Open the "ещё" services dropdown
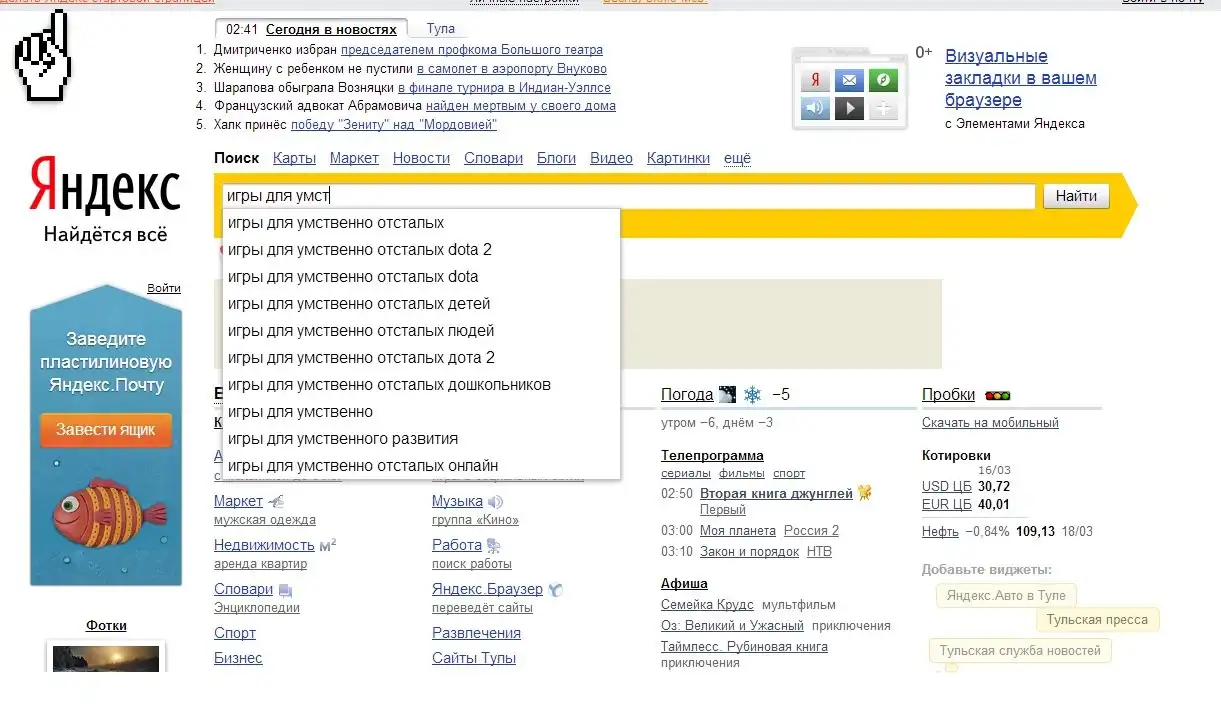The height and width of the screenshot is (713, 1221). pyautogui.click(x=737, y=158)
